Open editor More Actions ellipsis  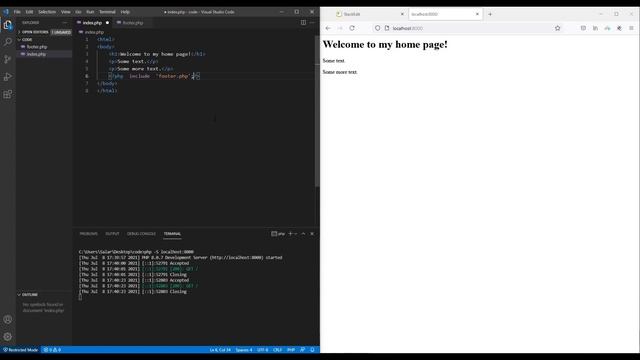[312, 22]
